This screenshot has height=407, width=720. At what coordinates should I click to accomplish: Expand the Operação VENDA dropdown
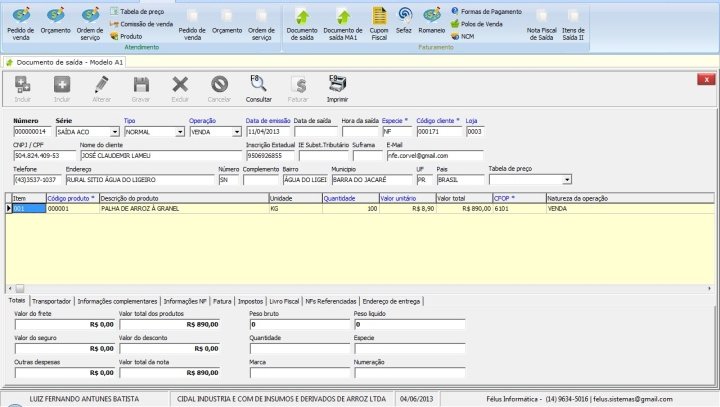tap(236, 132)
